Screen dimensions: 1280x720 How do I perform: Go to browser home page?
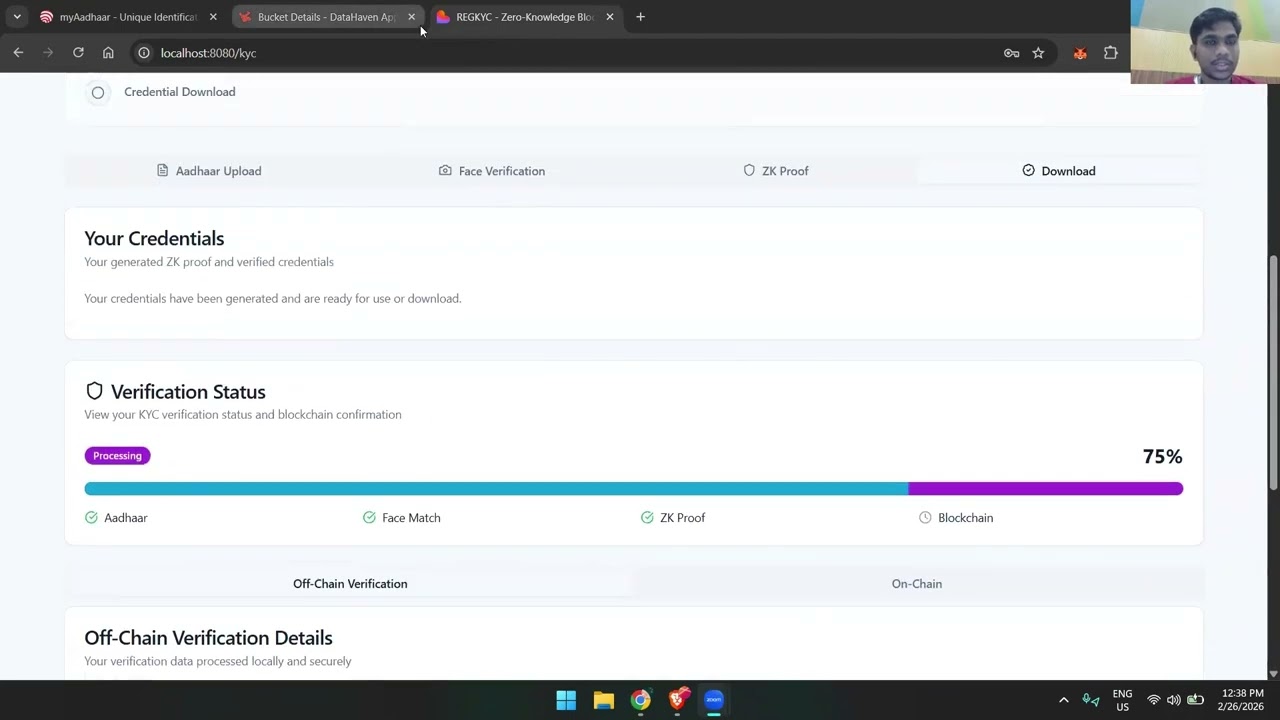click(108, 53)
